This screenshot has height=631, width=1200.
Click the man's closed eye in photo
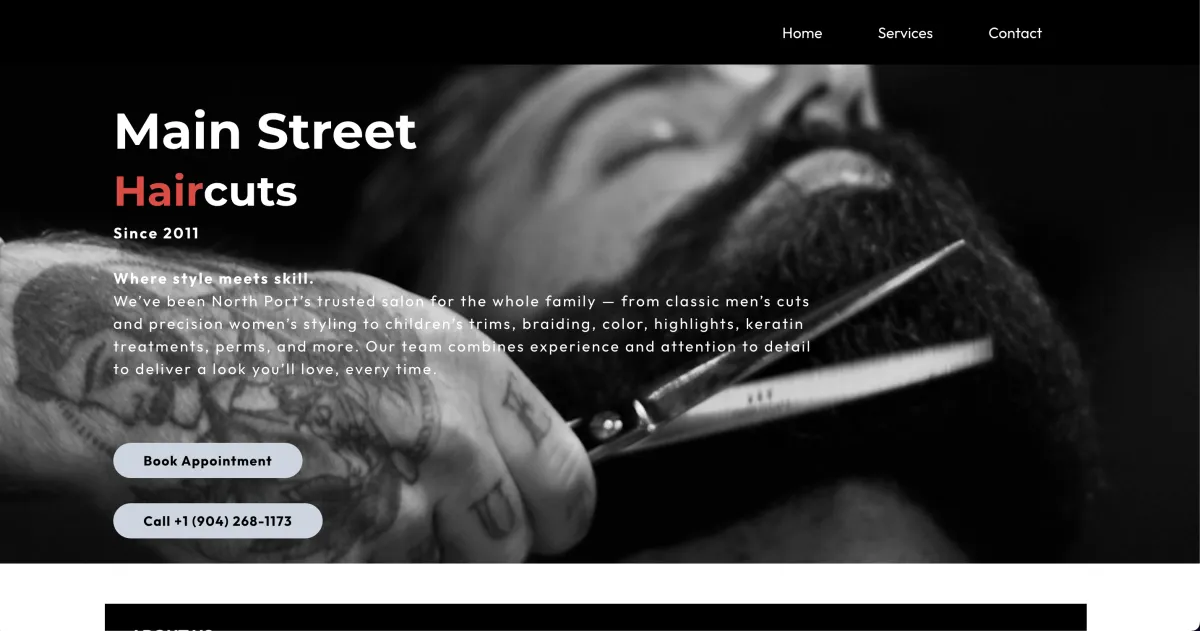640,147
